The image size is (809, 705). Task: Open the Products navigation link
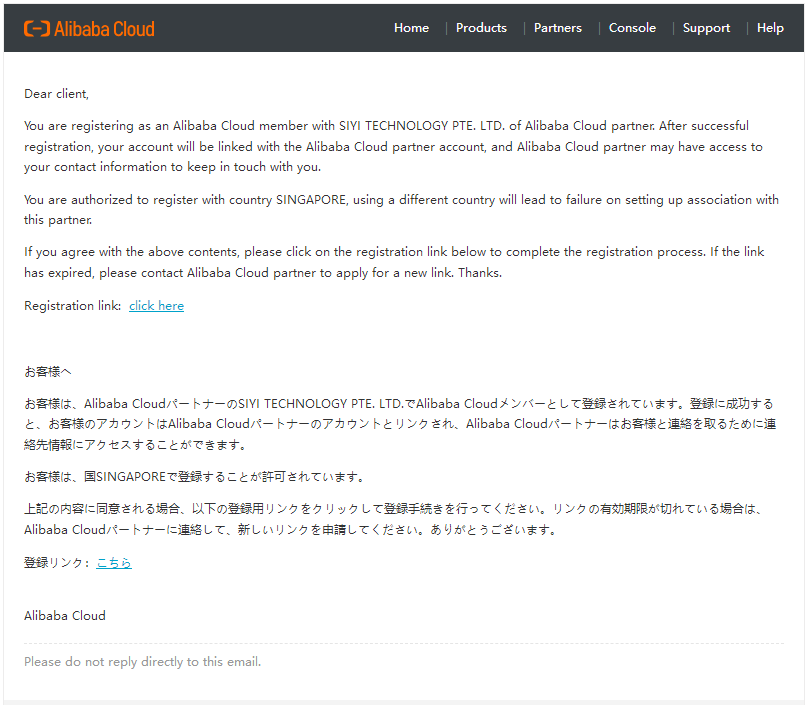[481, 28]
